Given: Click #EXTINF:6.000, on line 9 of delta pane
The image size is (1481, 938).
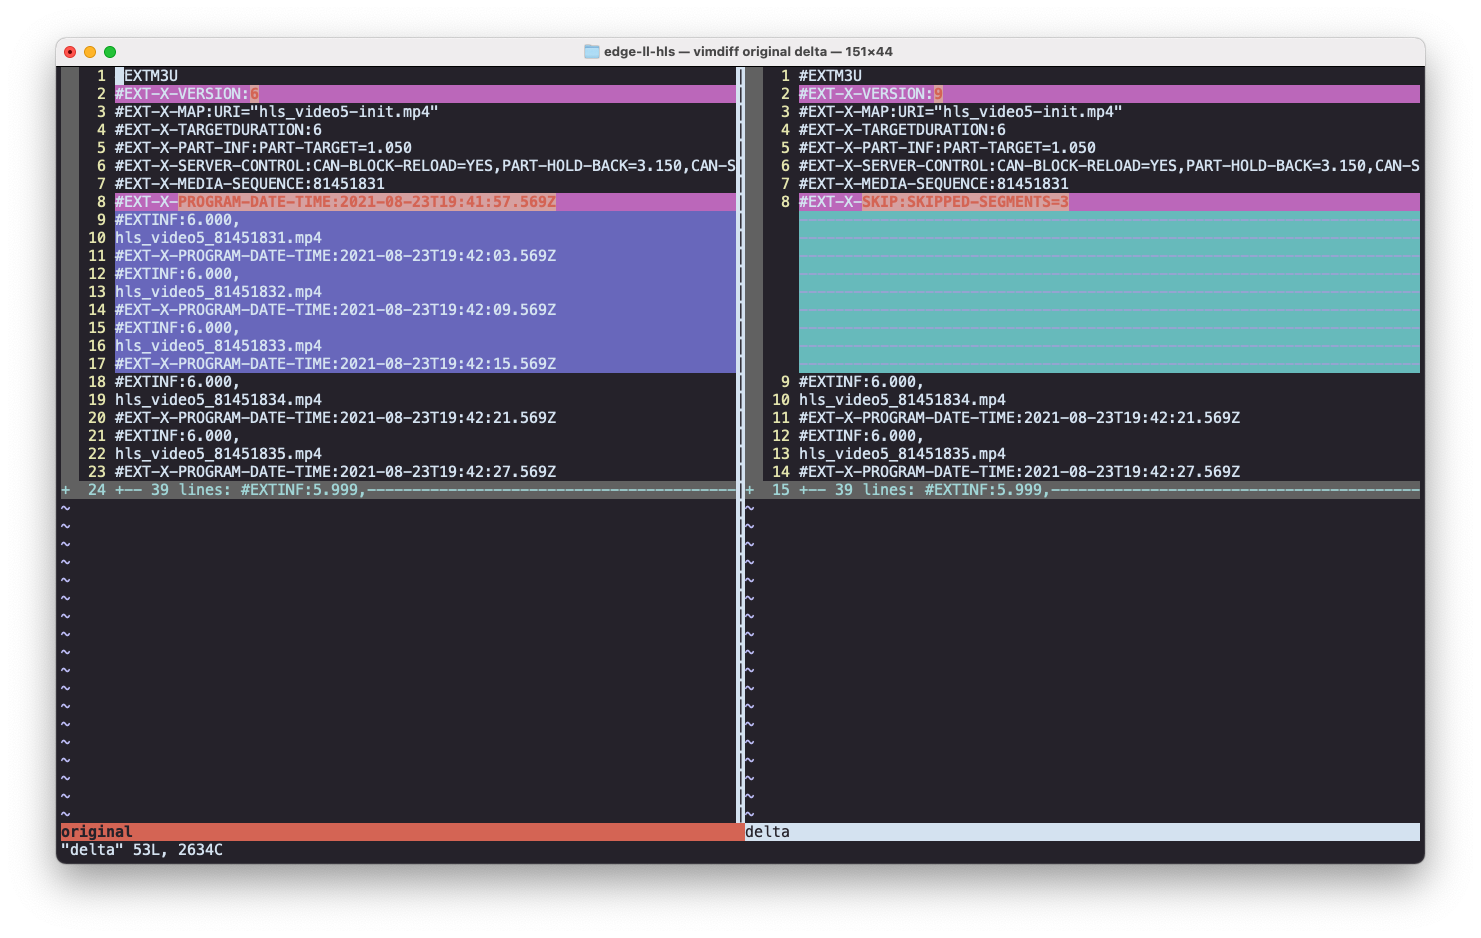Looking at the screenshot, I should [861, 382].
